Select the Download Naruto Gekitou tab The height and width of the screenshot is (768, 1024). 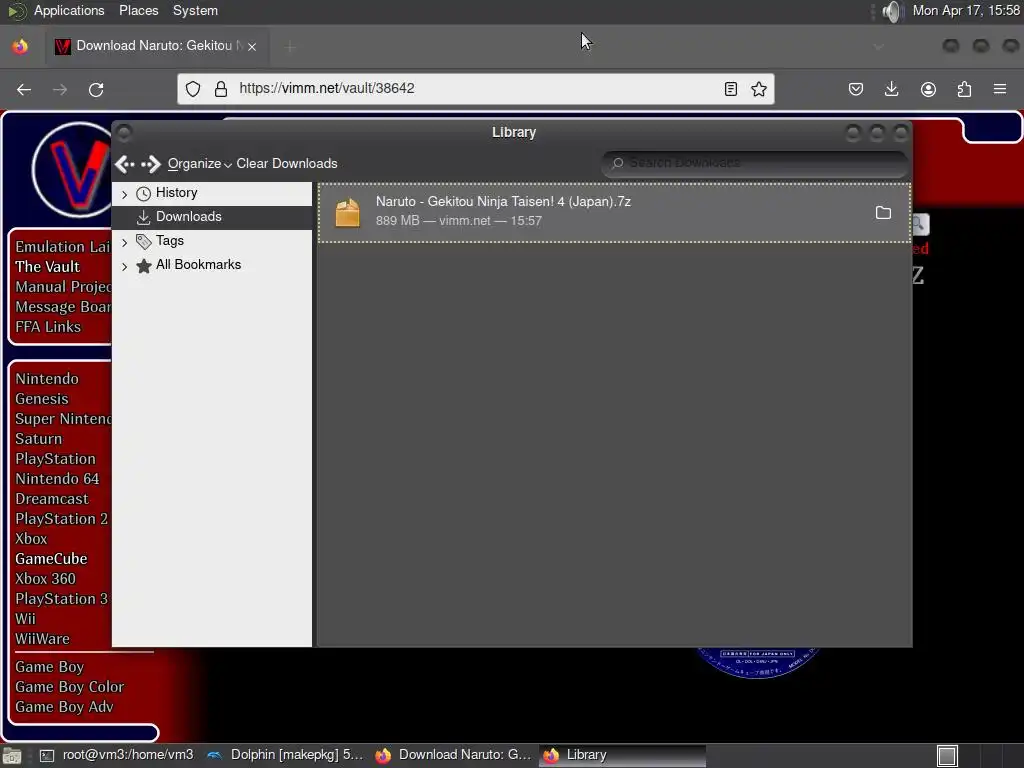pyautogui.click(x=157, y=46)
